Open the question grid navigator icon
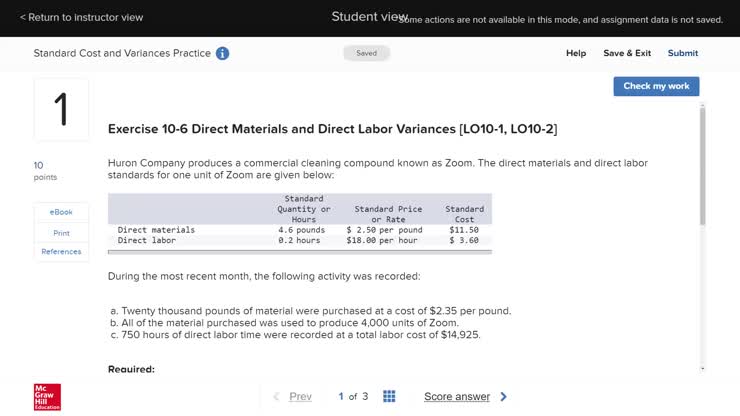 [389, 397]
